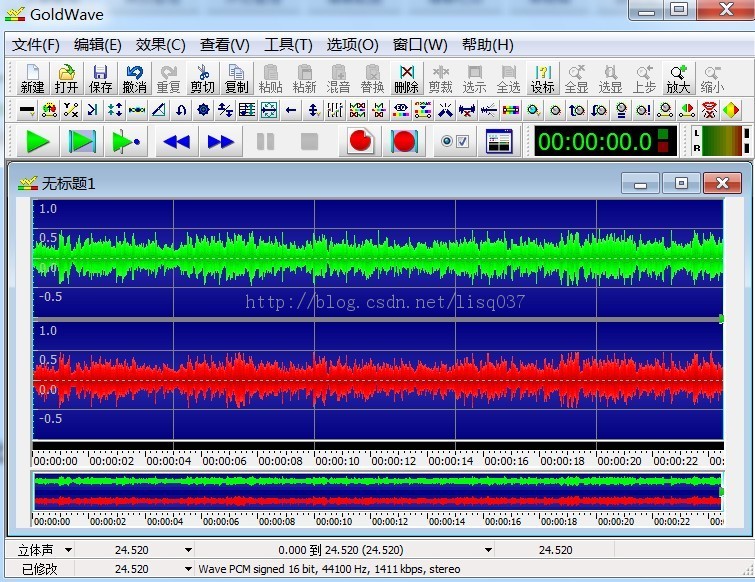The height and width of the screenshot is (582, 755).
Task: Click the 新建 (New) toolbar icon
Action: [32, 78]
